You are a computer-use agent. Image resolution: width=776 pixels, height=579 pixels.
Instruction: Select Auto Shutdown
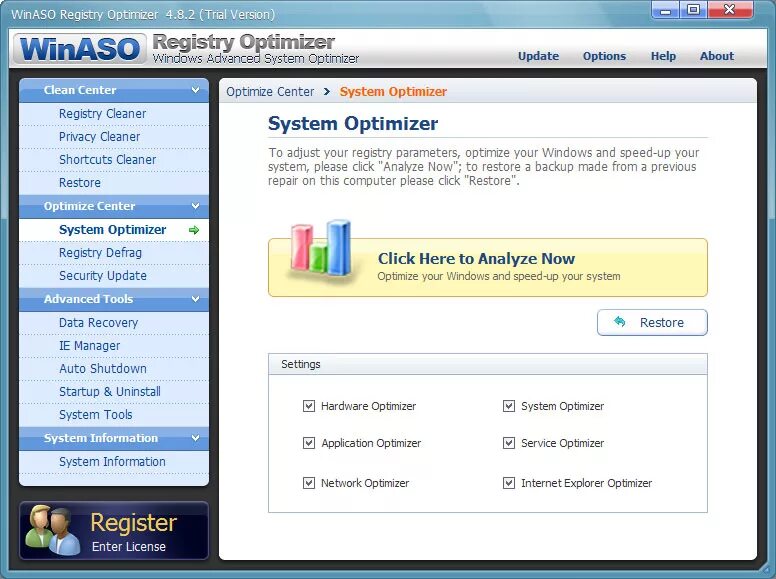pos(114,369)
